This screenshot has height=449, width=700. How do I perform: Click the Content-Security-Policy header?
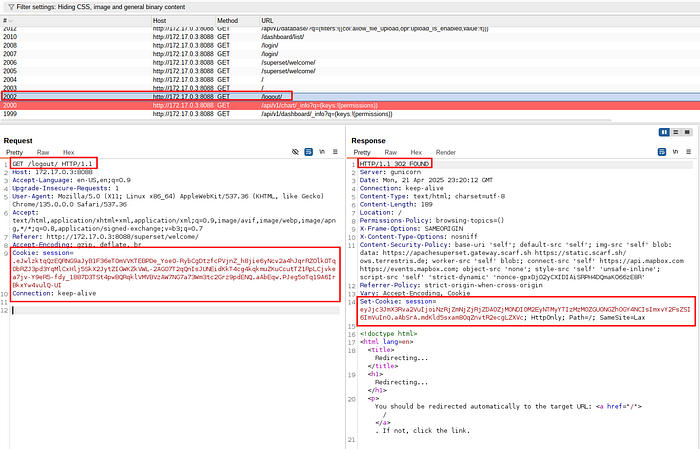[522, 261]
